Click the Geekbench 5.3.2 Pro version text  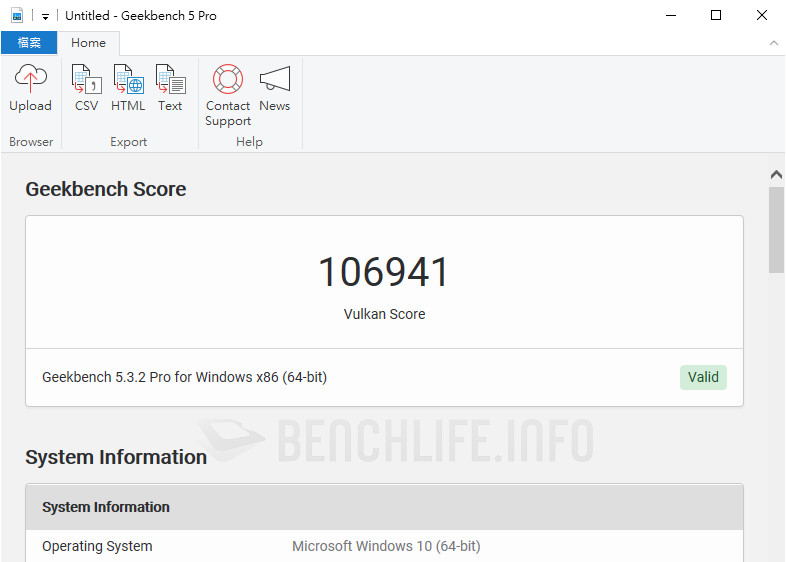click(x=184, y=377)
